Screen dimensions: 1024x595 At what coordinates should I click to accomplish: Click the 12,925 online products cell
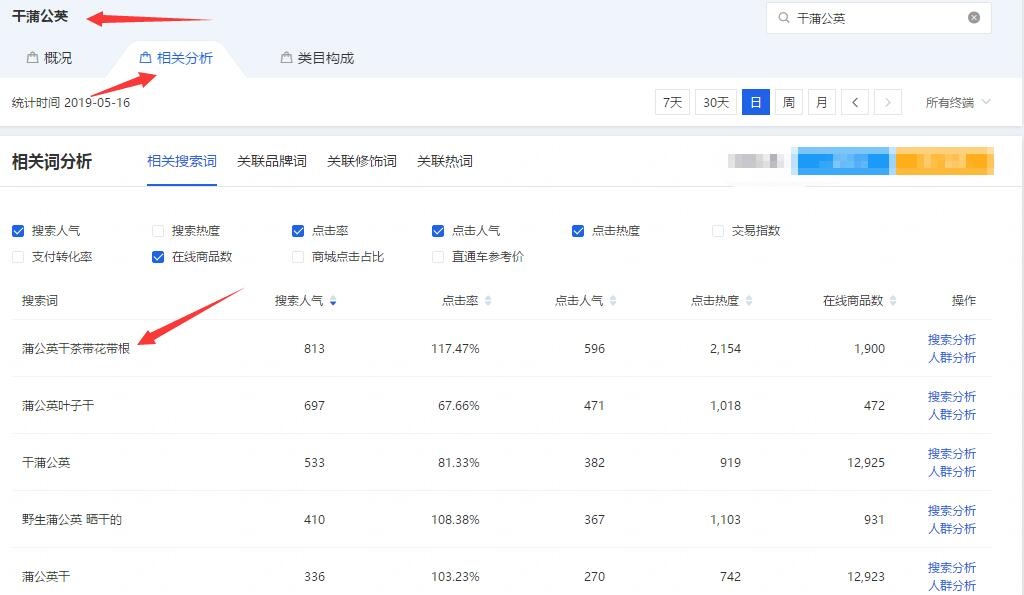[866, 462]
